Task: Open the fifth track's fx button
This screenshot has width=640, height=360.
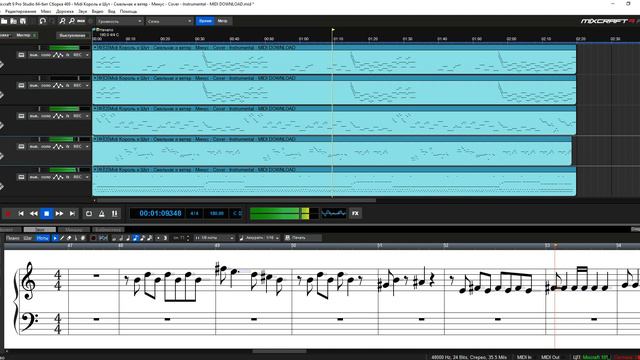Action: pyautogui.click(x=68, y=177)
